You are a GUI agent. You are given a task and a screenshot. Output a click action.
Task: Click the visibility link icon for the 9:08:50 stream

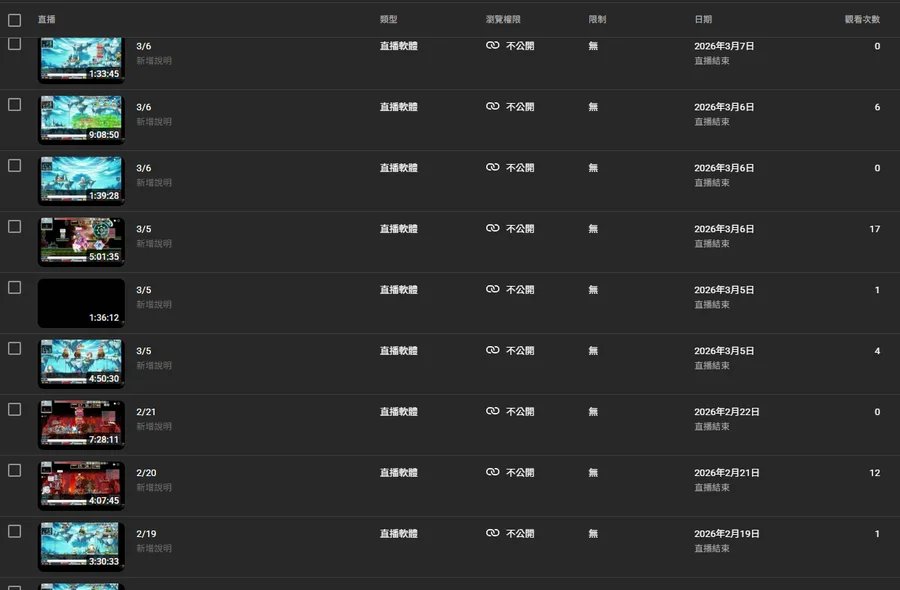(492, 107)
